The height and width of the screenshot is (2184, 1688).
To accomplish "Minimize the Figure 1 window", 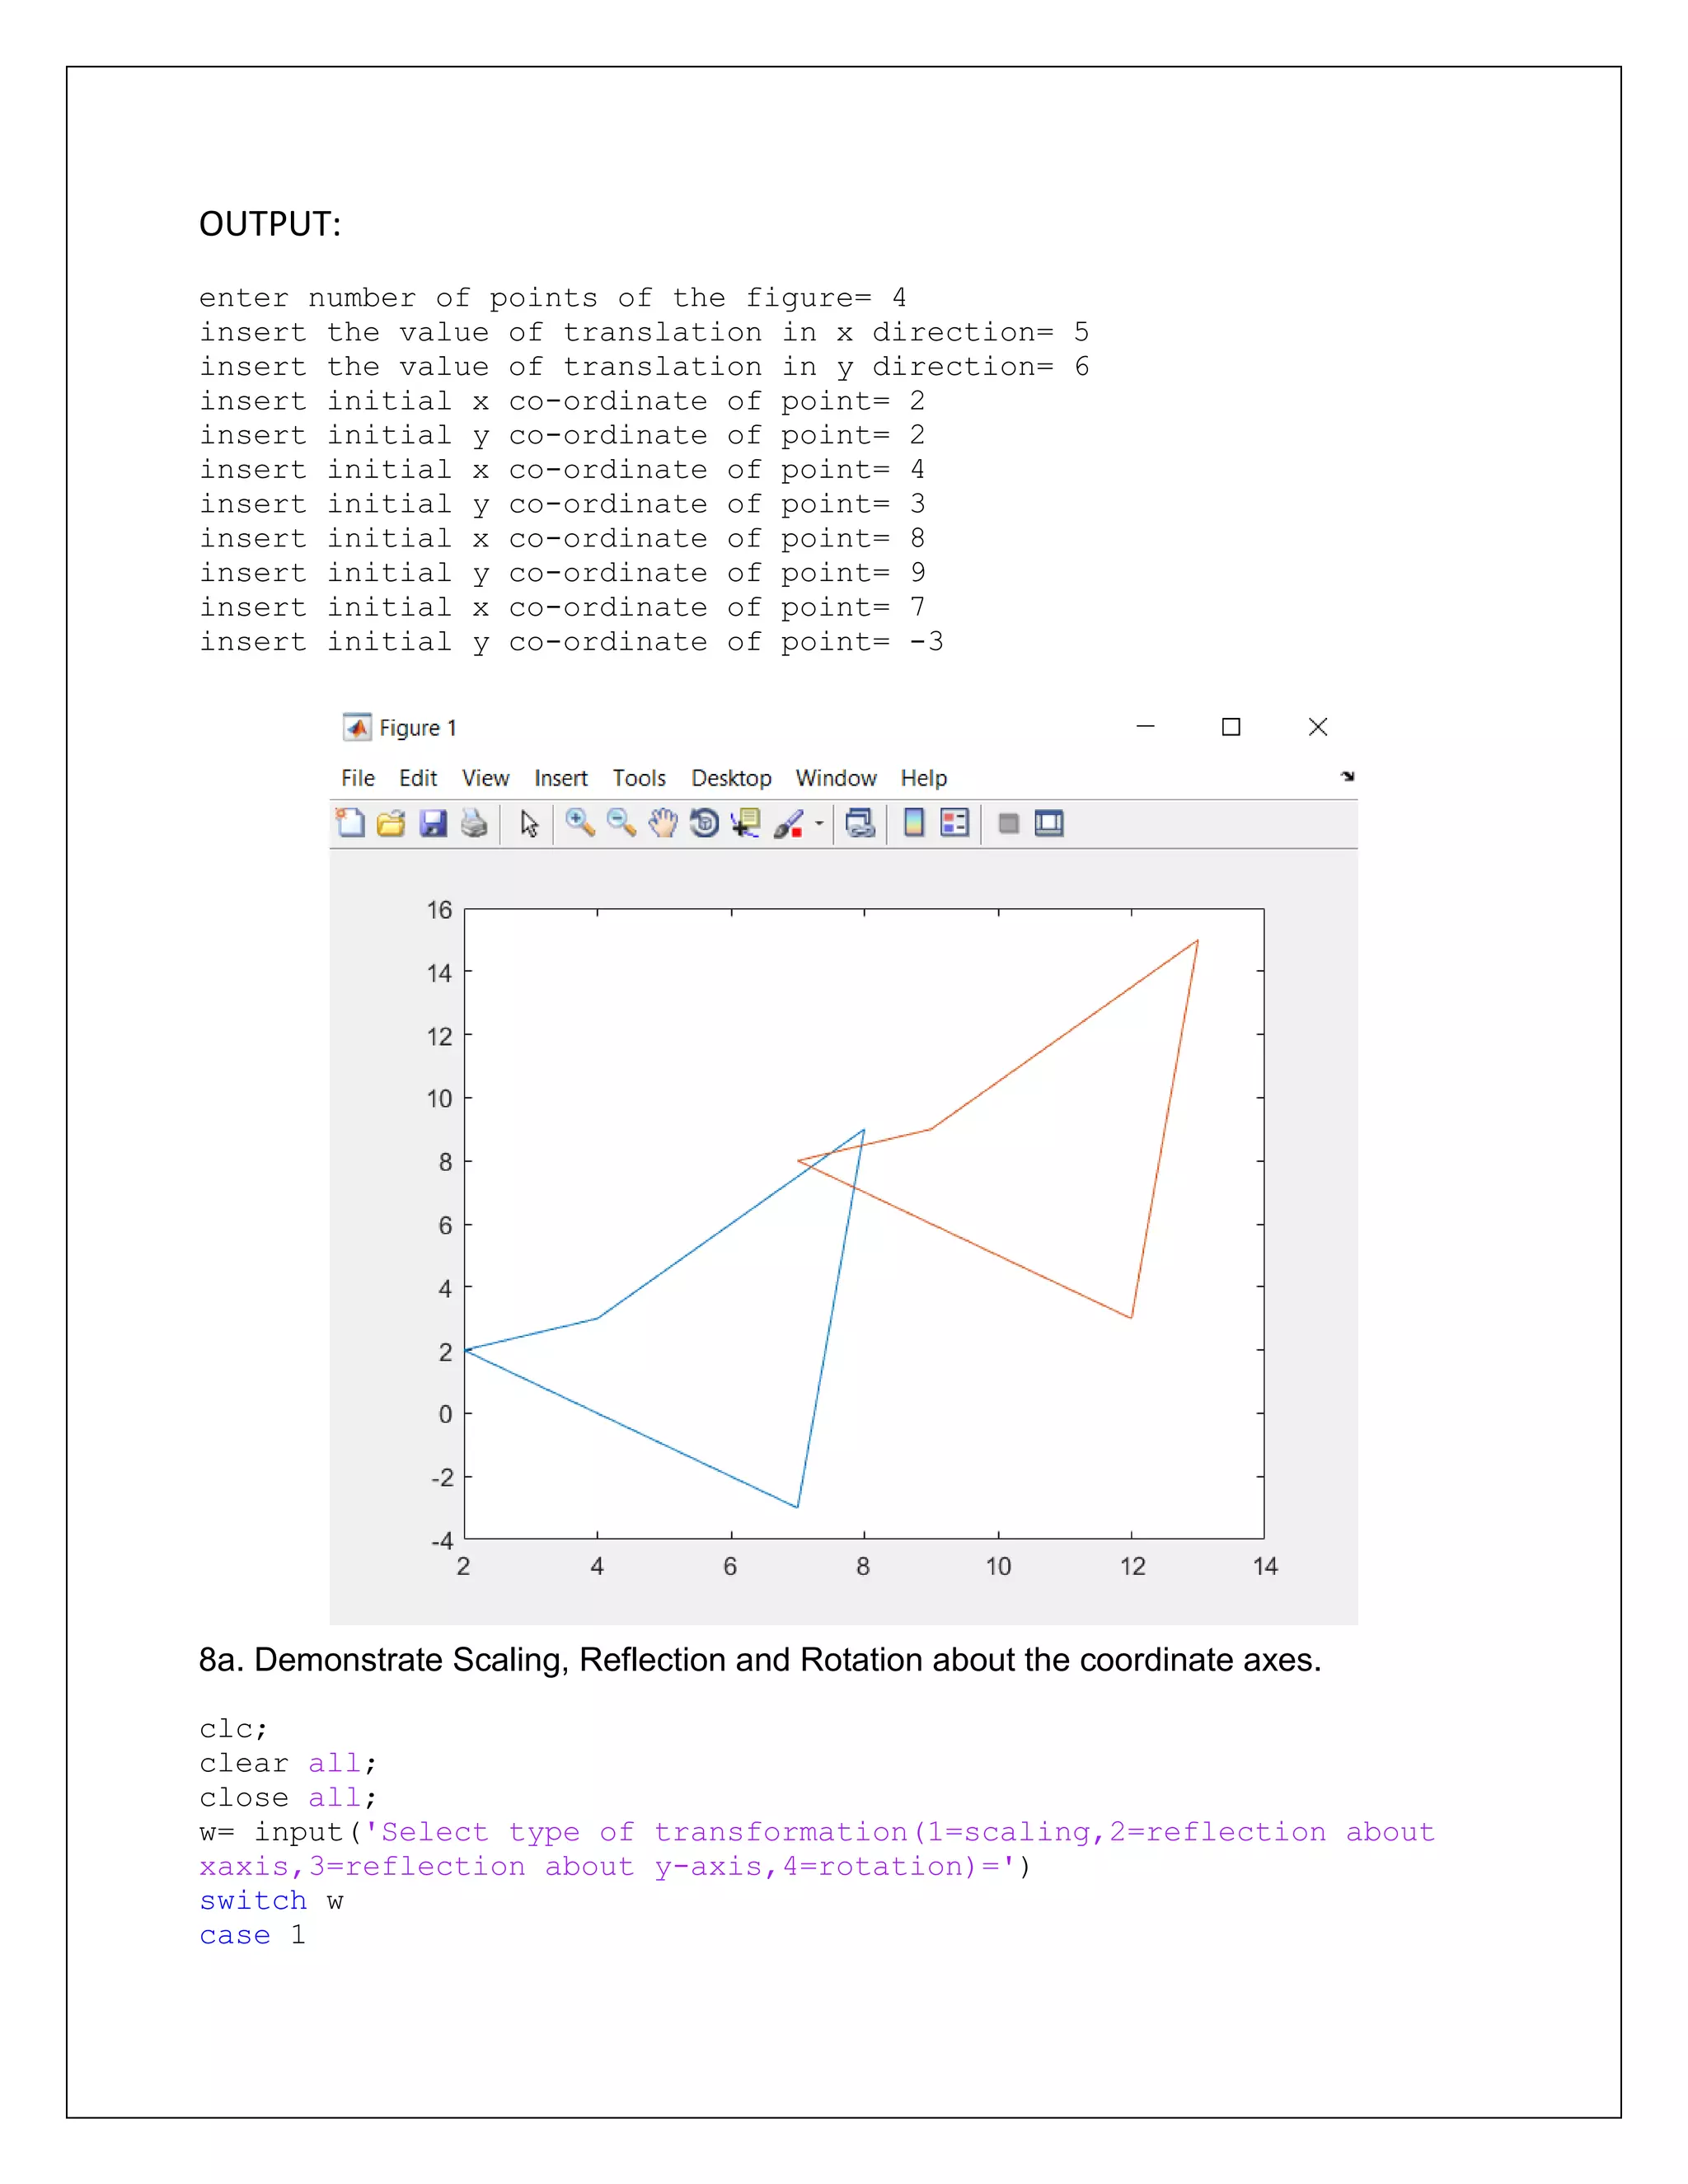I will (1146, 727).
